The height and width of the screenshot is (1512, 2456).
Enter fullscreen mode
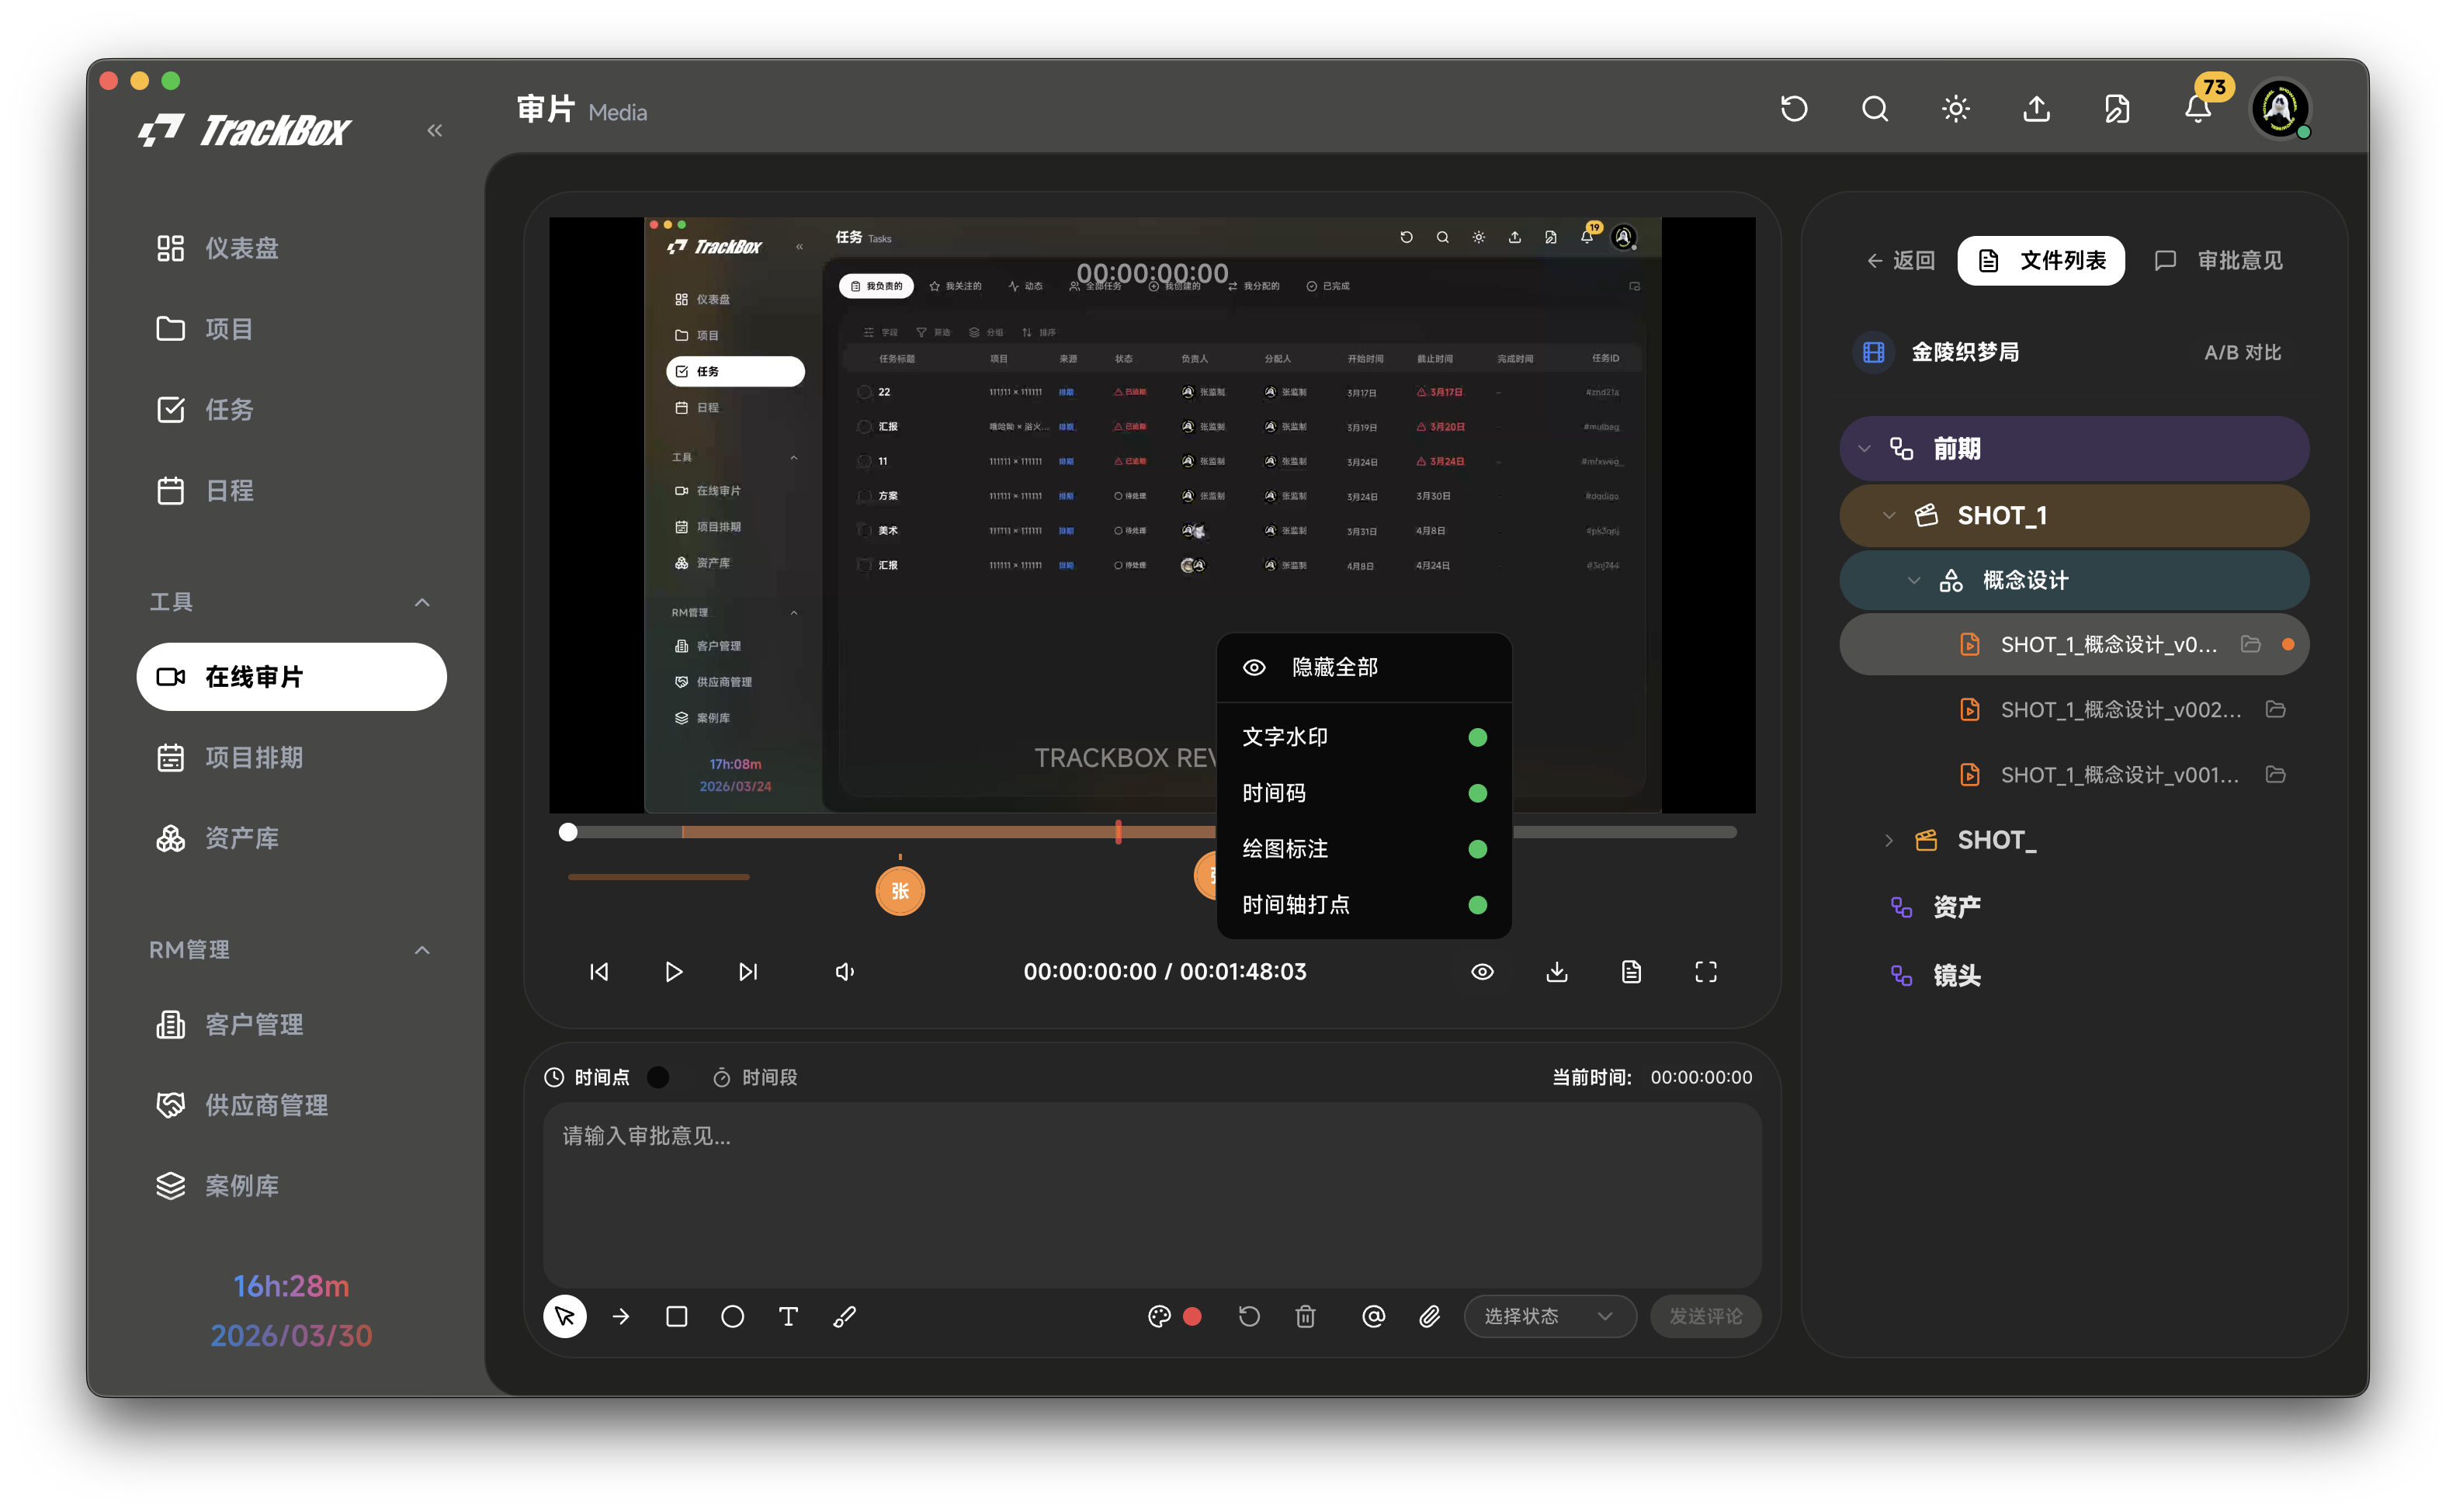(x=1706, y=971)
